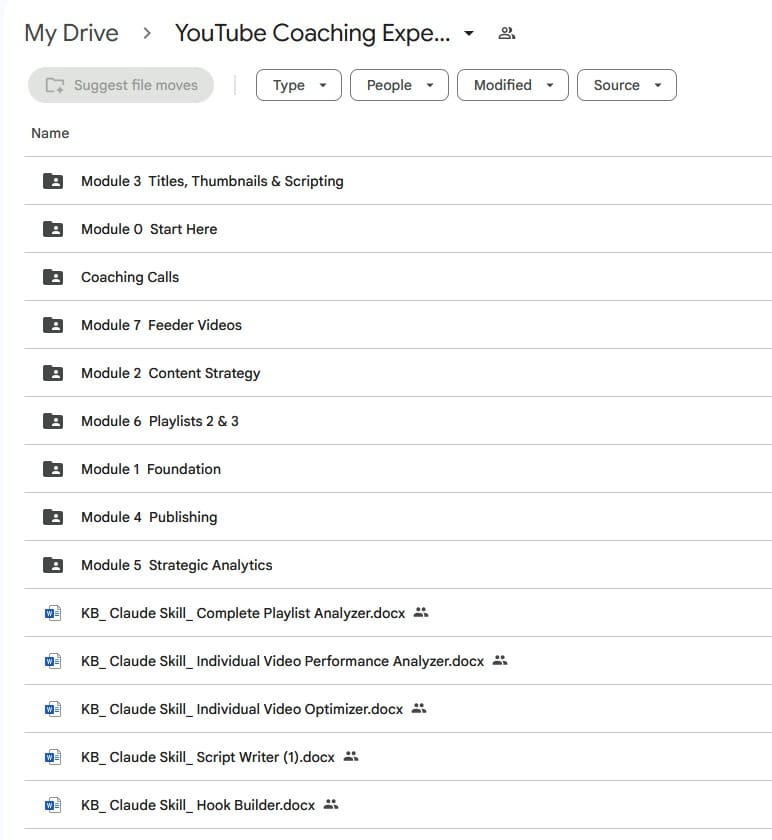Click the Module 7 Feeder Videos folder icon
Screen dimensions: 772x840
click(x=53, y=325)
